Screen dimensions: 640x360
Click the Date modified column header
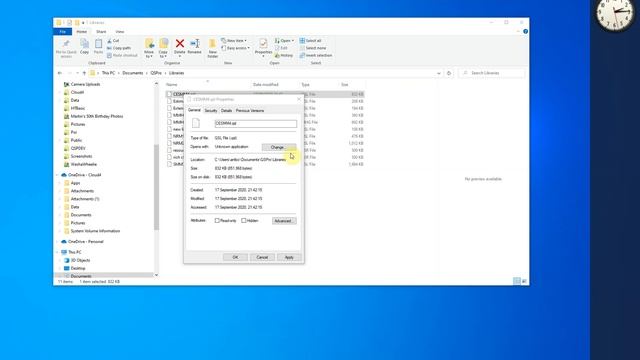pyautogui.click(x=266, y=84)
